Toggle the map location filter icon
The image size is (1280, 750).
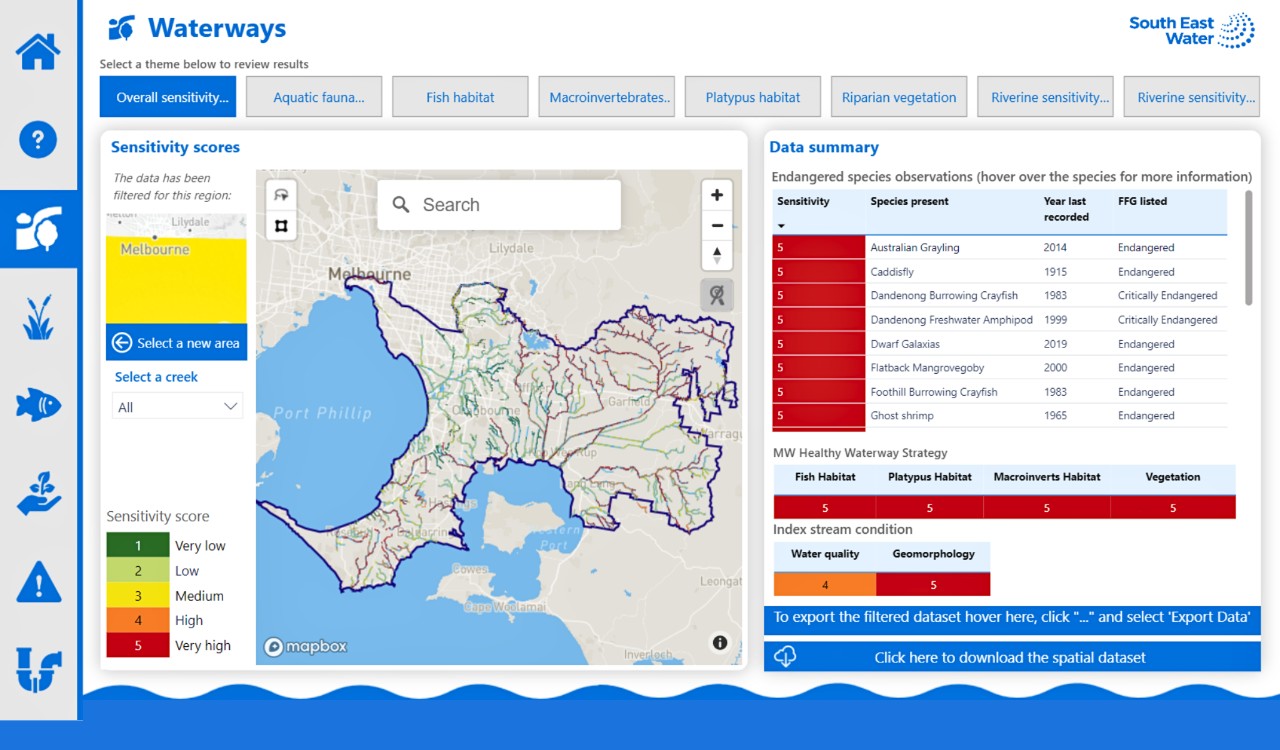pos(717,295)
